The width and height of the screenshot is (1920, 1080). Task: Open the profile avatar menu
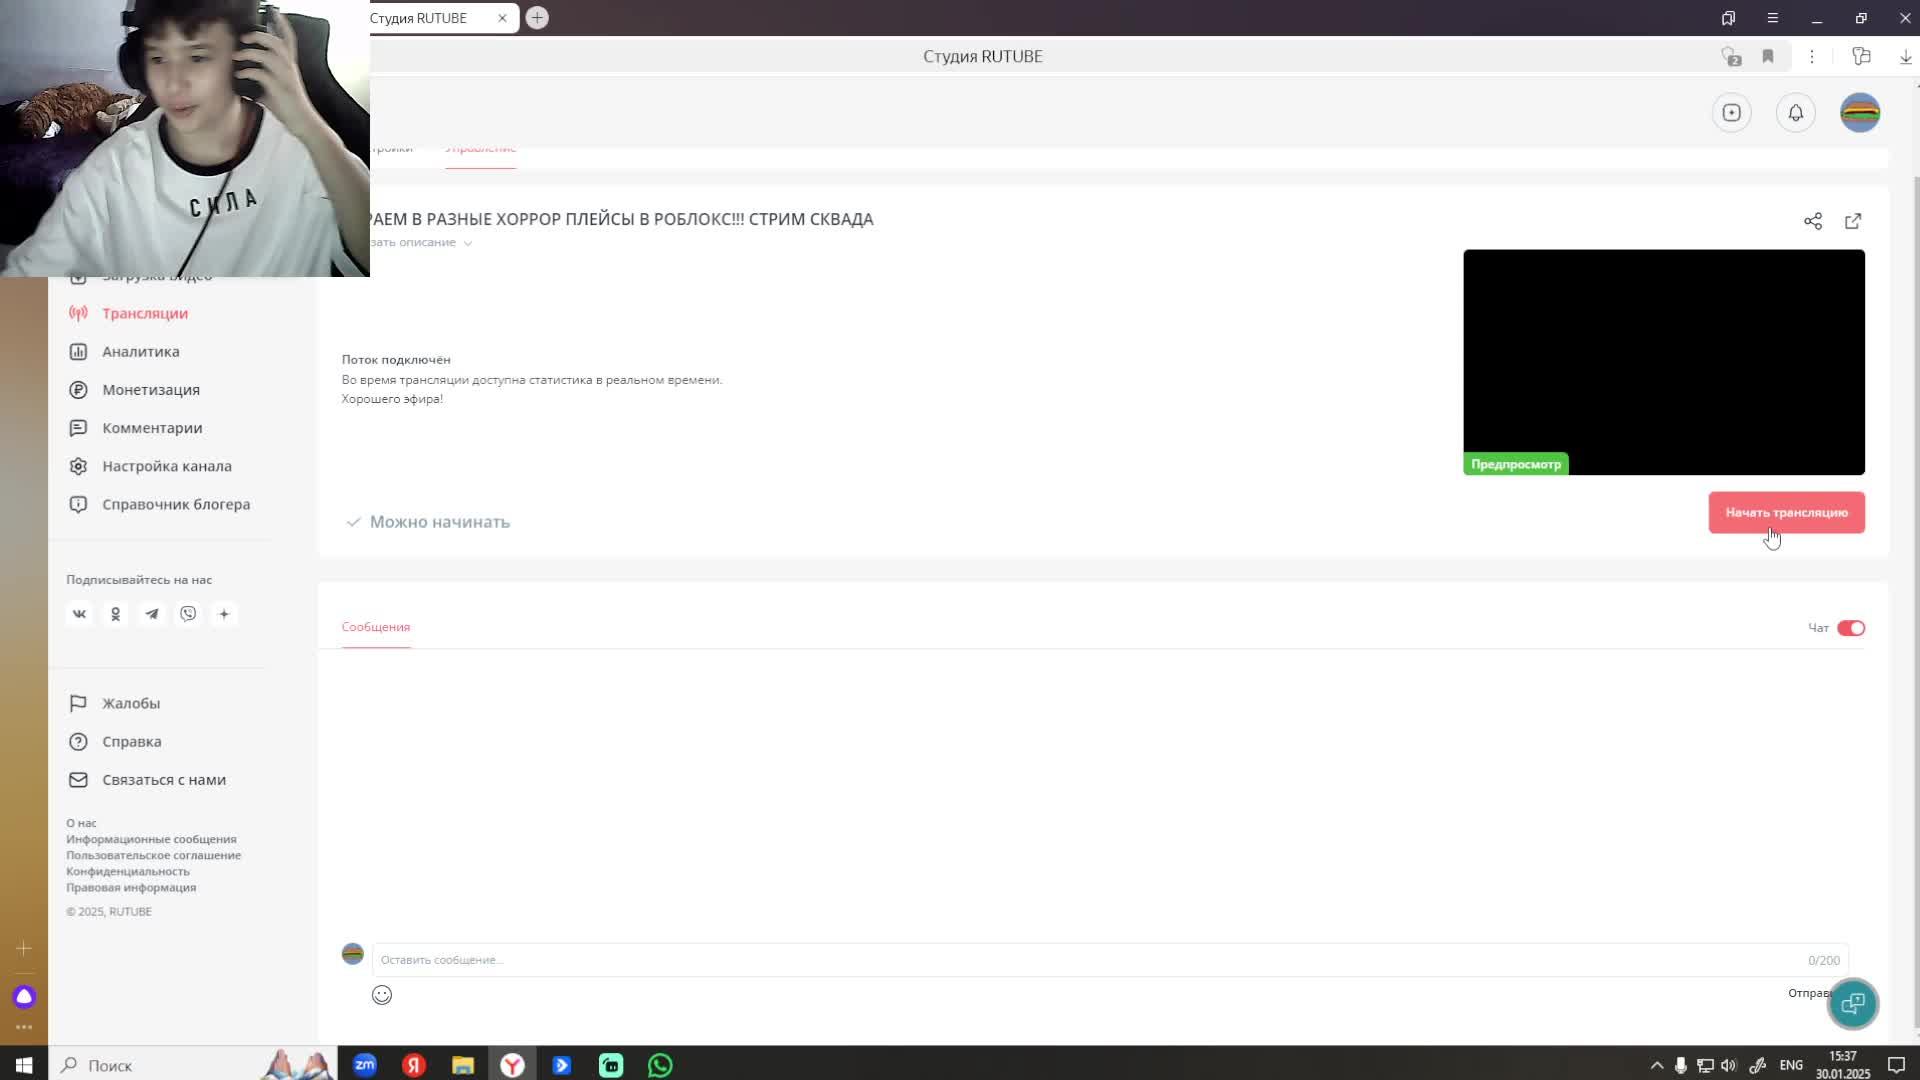coord(1860,113)
